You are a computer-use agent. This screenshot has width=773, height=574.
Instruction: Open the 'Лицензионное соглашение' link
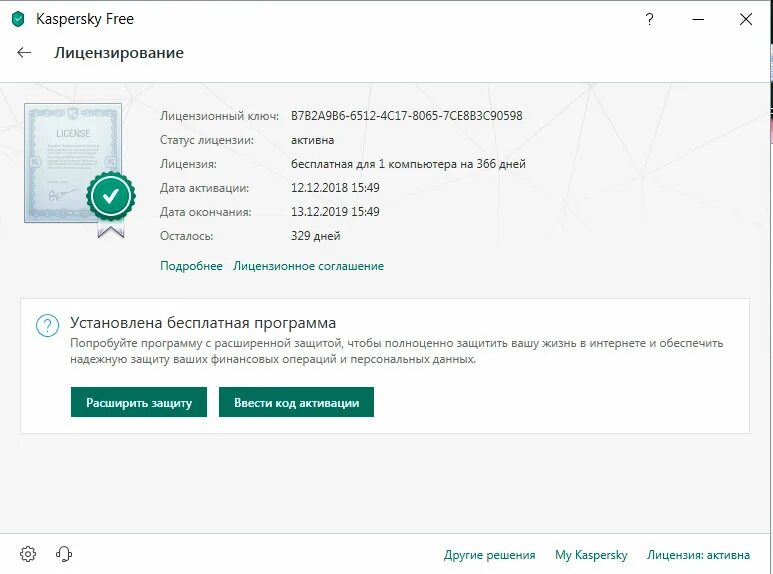308,266
